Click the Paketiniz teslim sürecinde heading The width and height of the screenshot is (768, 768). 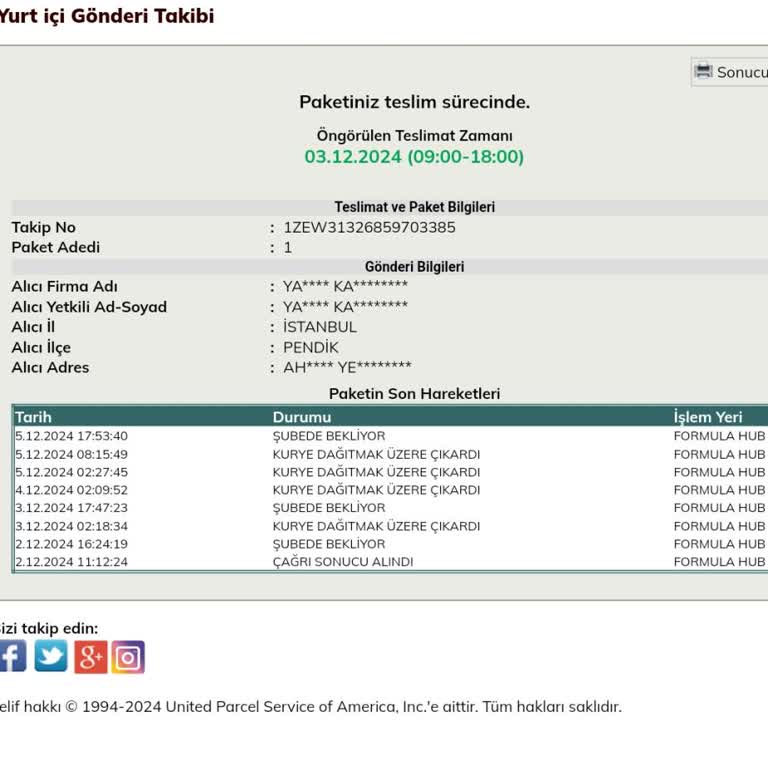[414, 102]
